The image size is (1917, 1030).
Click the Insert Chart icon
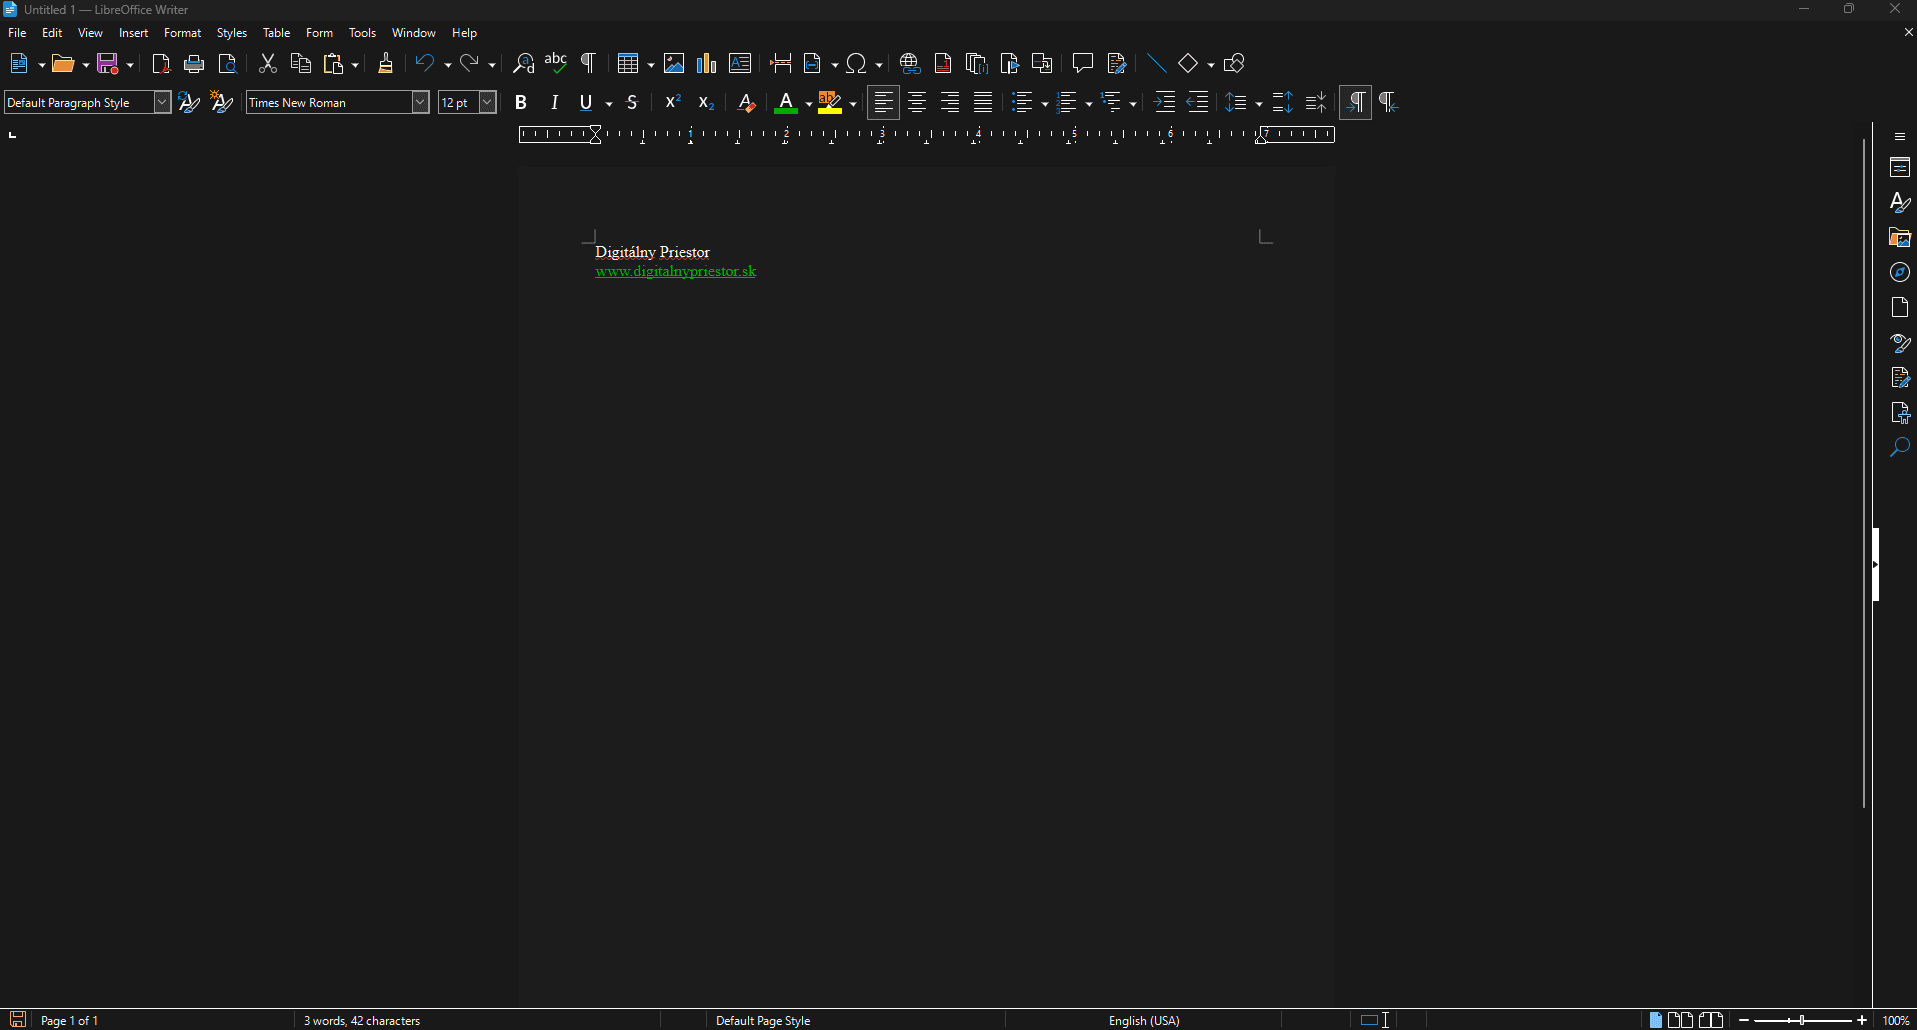[707, 64]
